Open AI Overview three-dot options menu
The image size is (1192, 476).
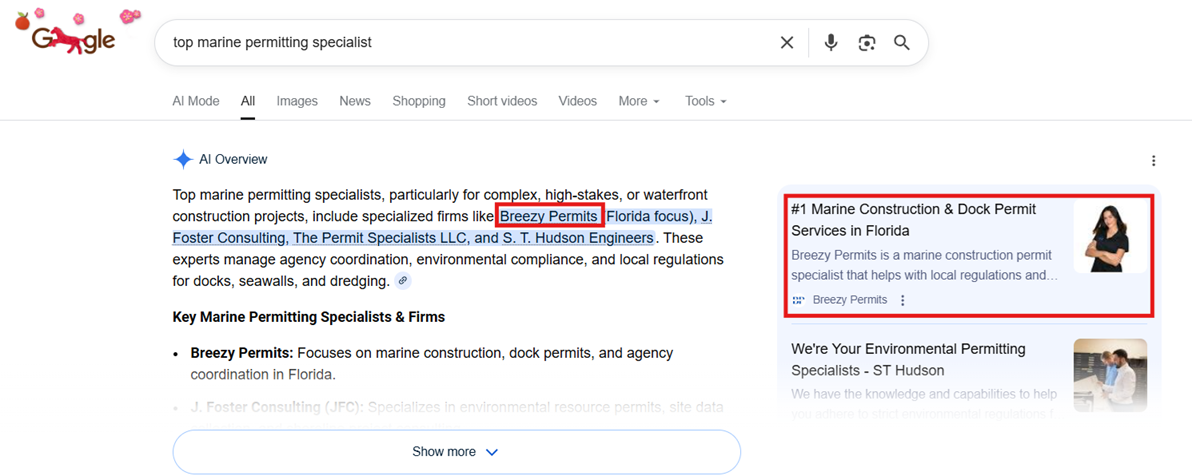pyautogui.click(x=1154, y=161)
